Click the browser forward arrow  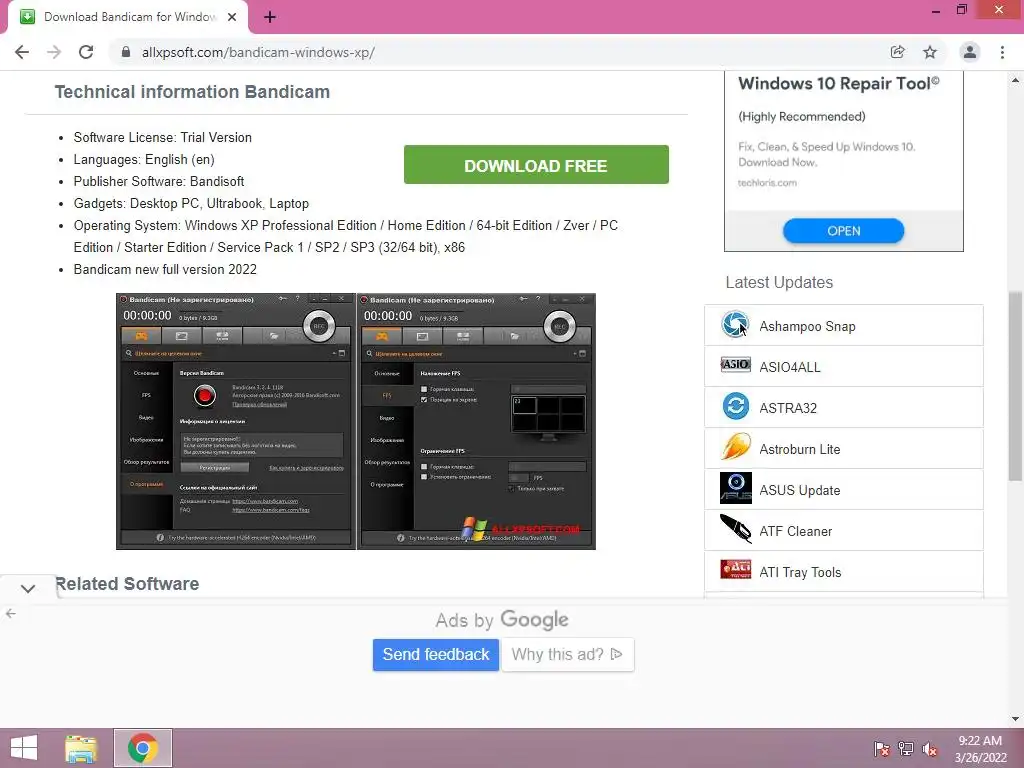pos(54,52)
